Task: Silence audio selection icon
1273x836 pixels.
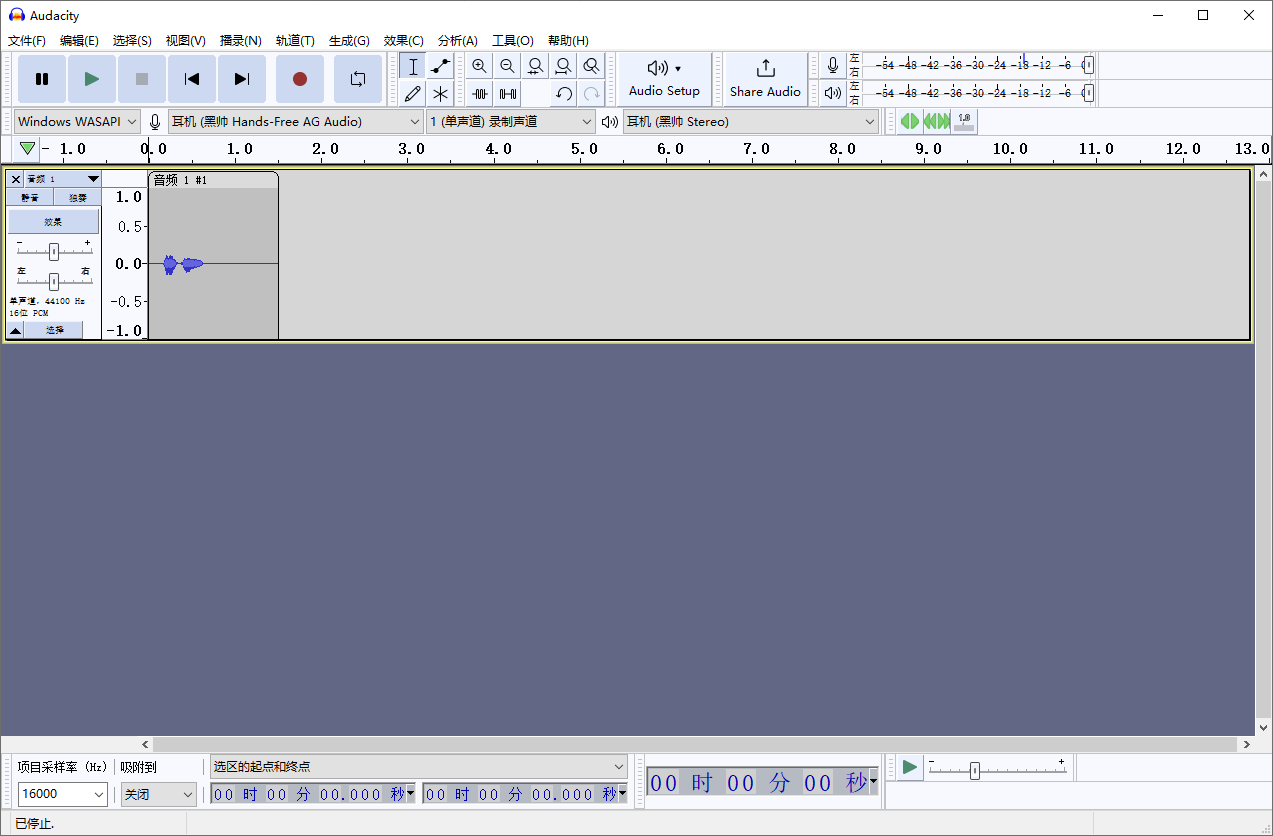Action: pyautogui.click(x=508, y=94)
